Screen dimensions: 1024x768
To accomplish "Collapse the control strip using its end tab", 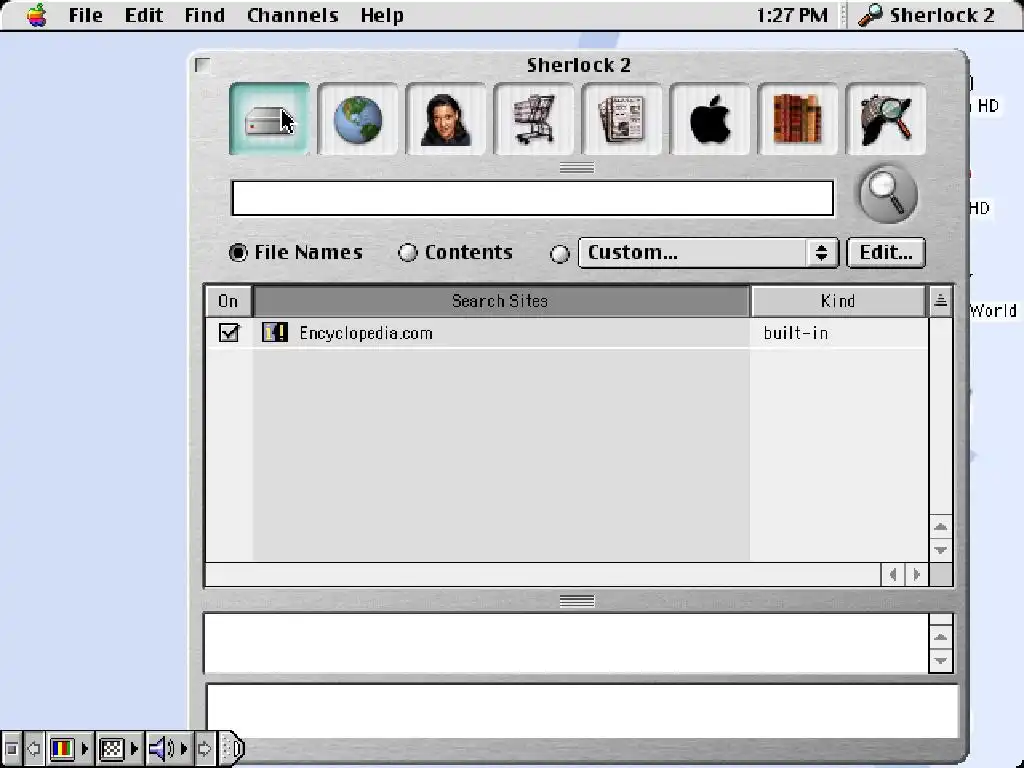I will [x=232, y=748].
